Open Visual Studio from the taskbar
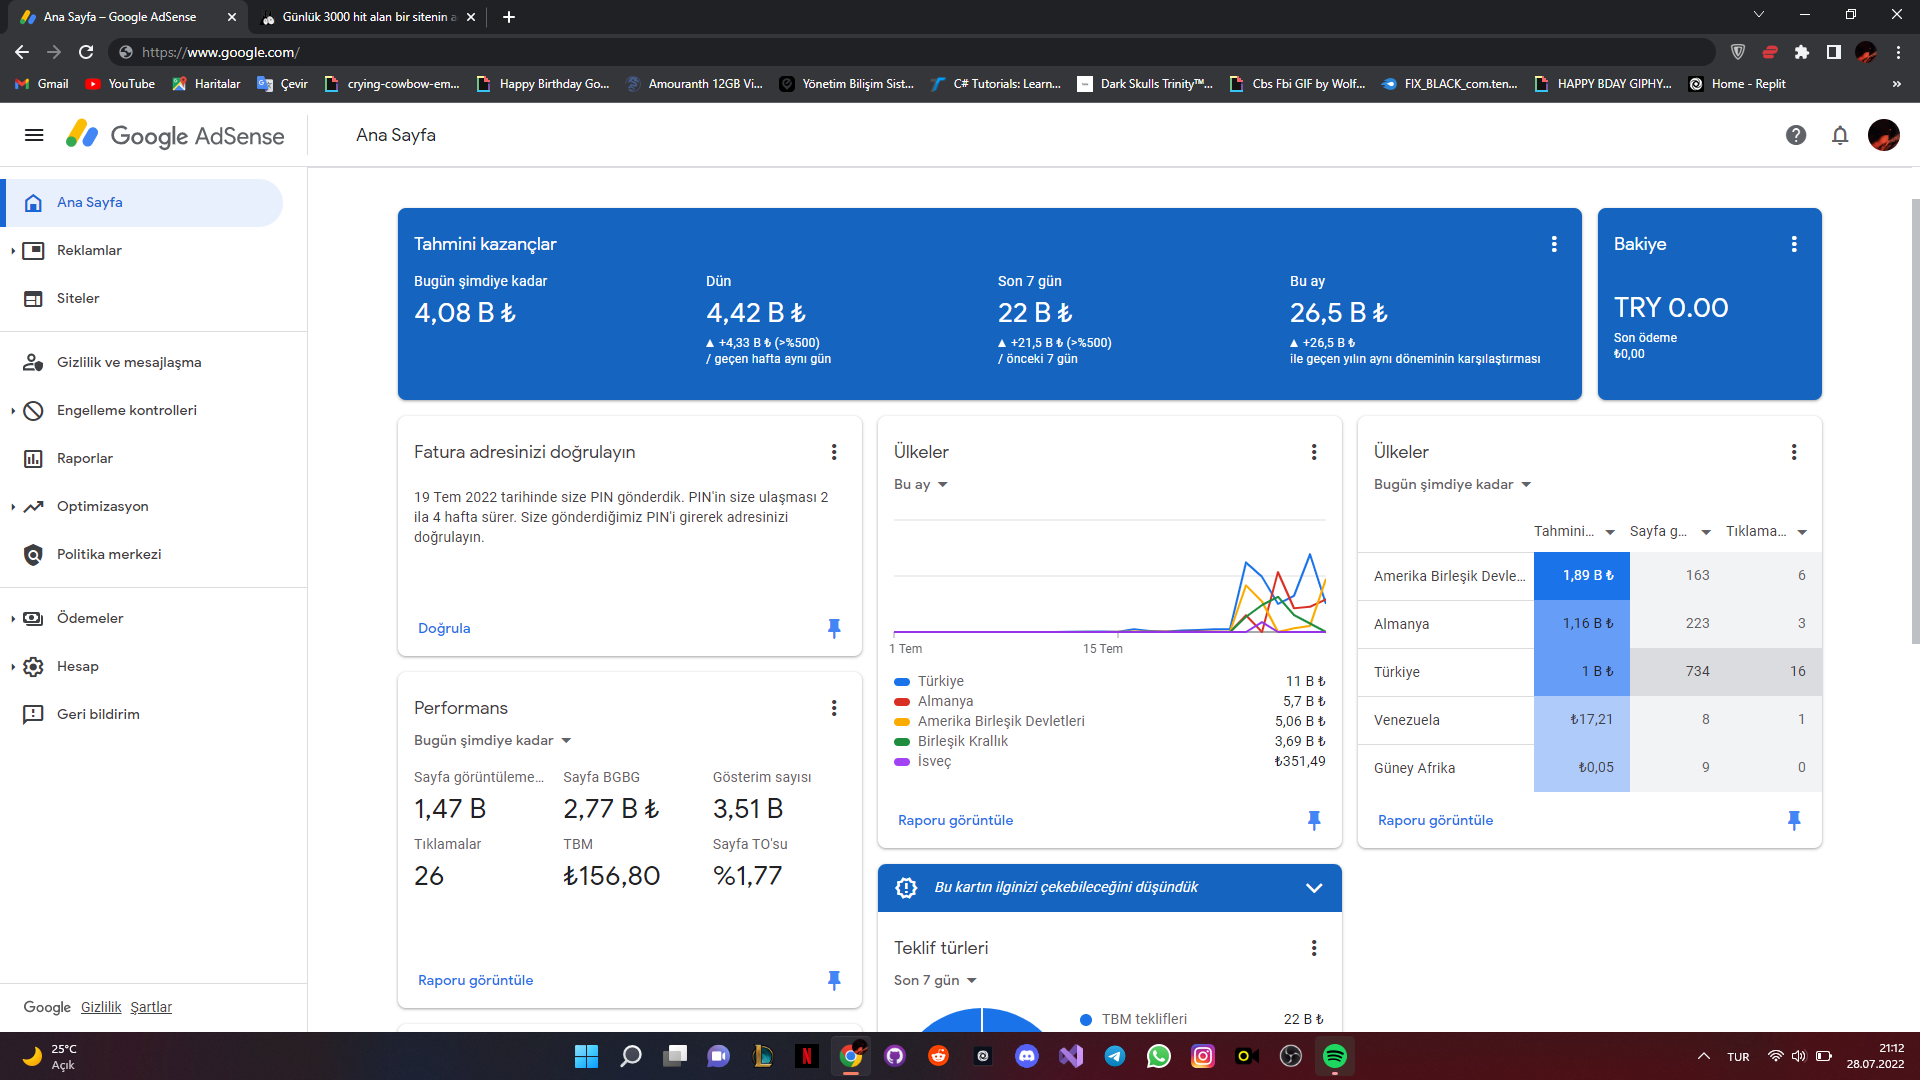Image resolution: width=1920 pixels, height=1080 pixels. pos(1071,1056)
